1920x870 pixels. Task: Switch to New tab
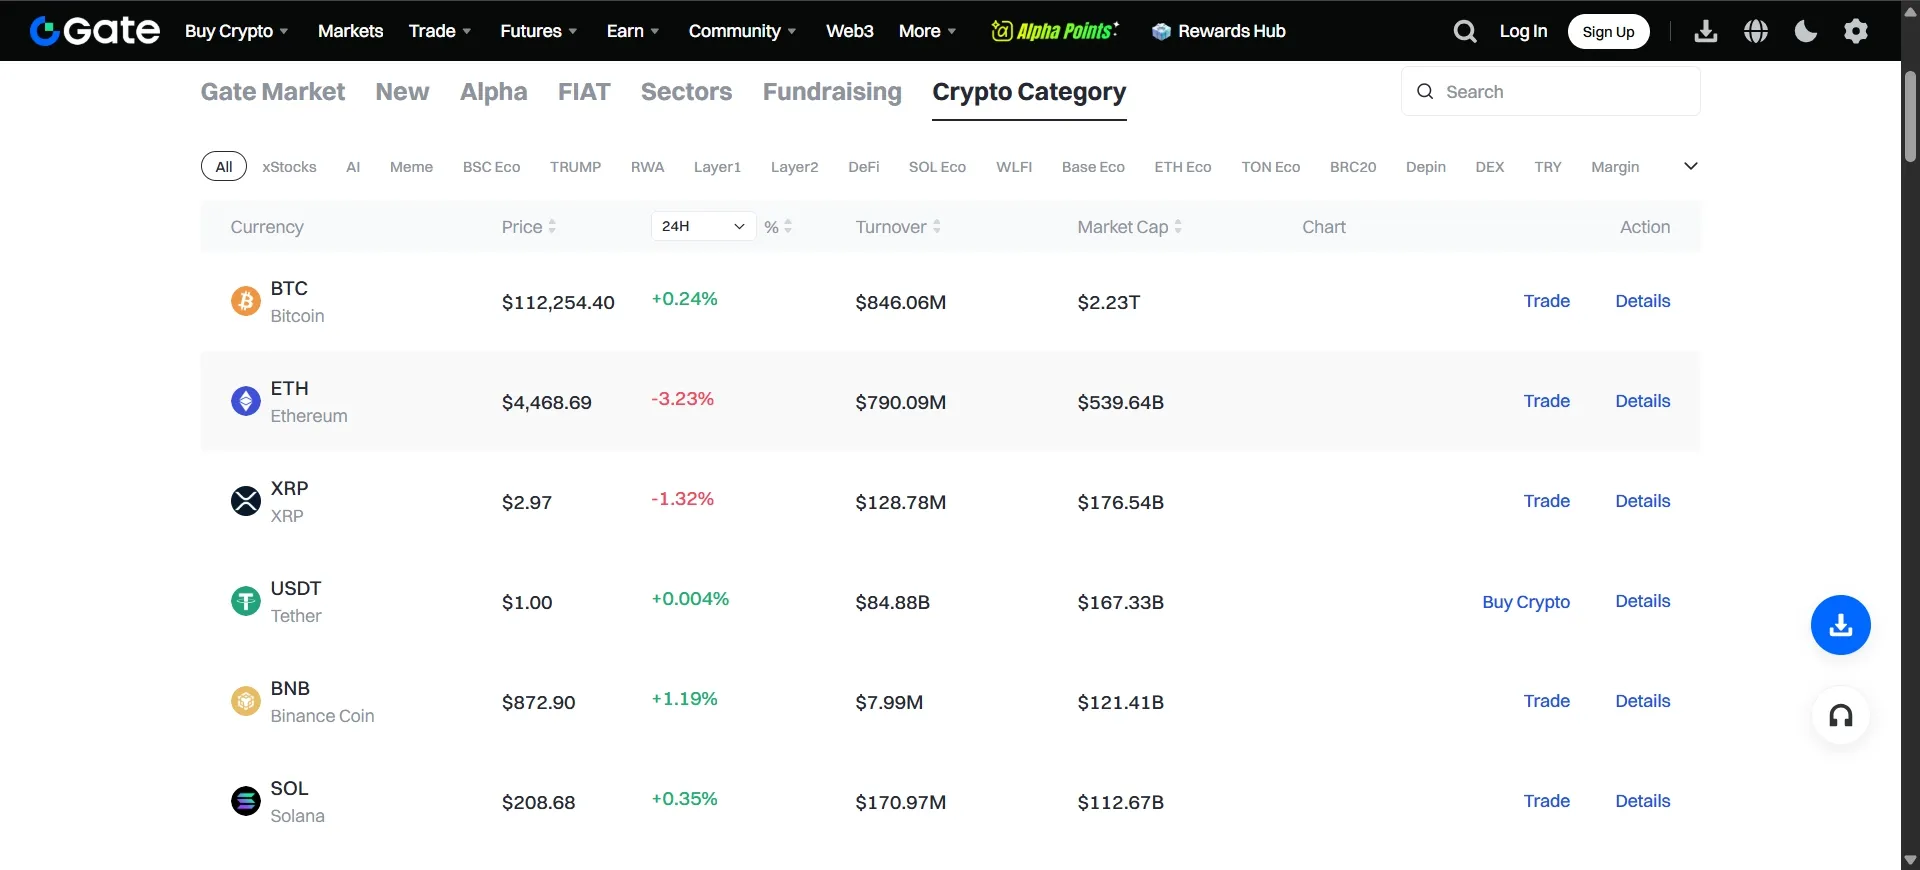click(x=402, y=92)
